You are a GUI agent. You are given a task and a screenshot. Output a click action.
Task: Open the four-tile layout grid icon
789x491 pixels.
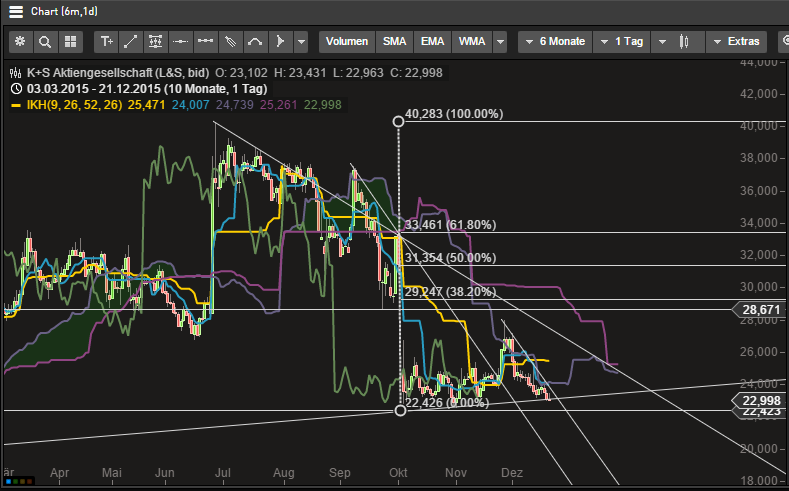coord(70,42)
